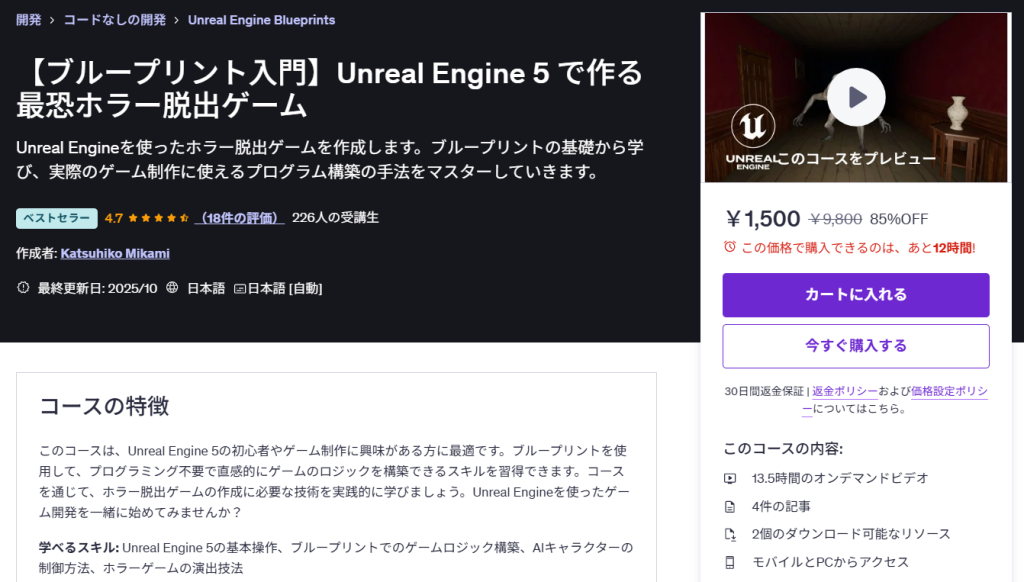Screen dimensions: 1024x582
Task: Click the alarm clock icon beside price deadline
Action: 730,247
